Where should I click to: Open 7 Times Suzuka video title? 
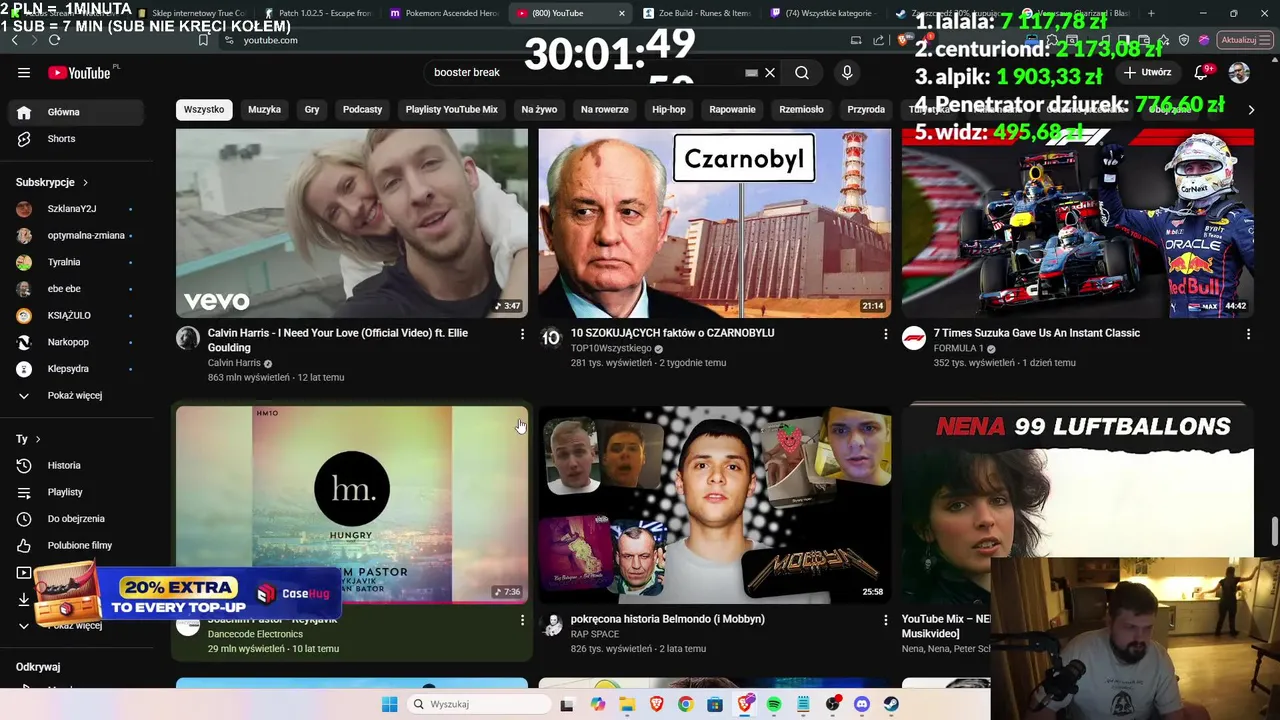click(x=1037, y=333)
